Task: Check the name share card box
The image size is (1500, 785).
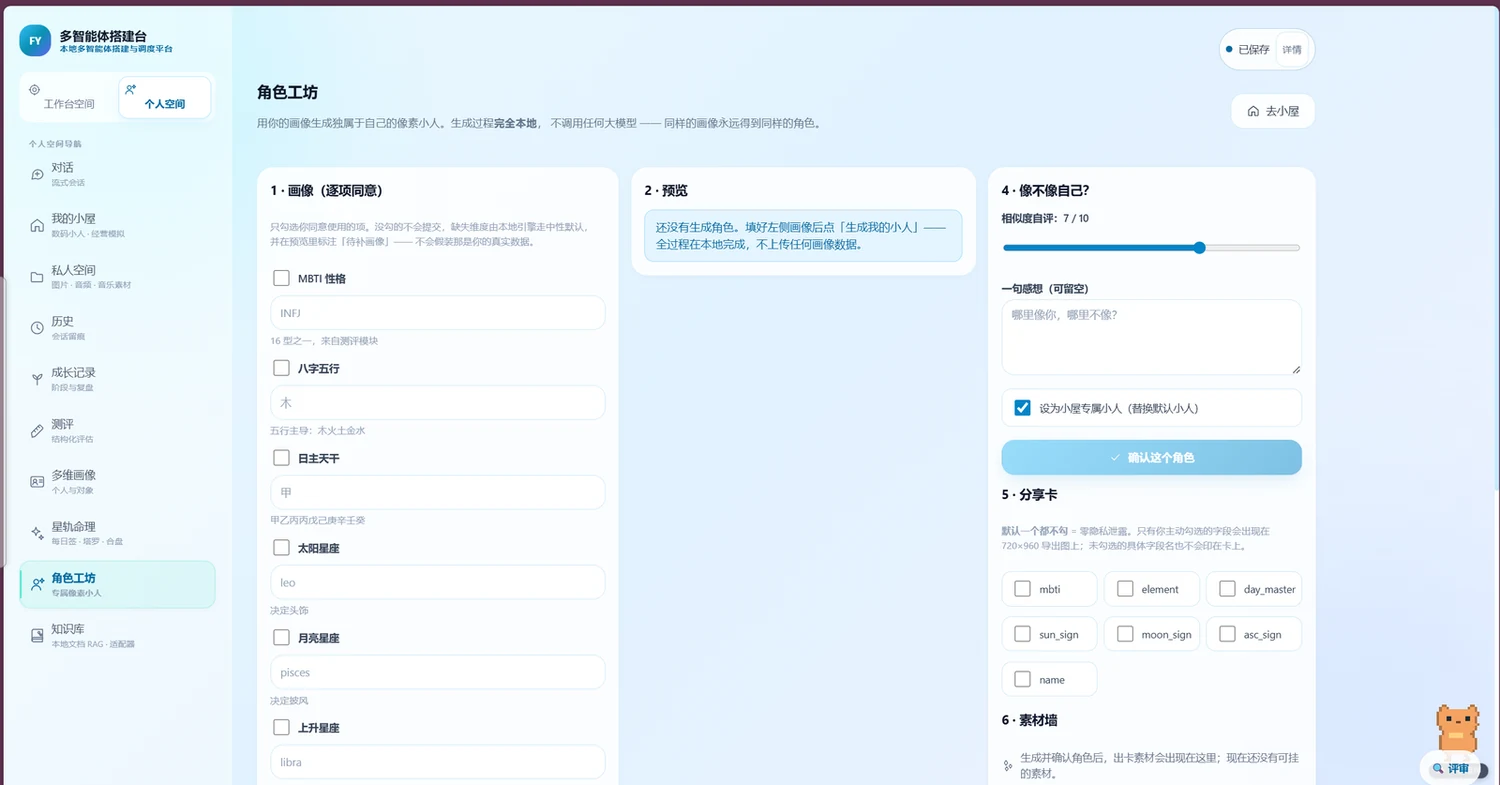Action: click(x=1022, y=679)
